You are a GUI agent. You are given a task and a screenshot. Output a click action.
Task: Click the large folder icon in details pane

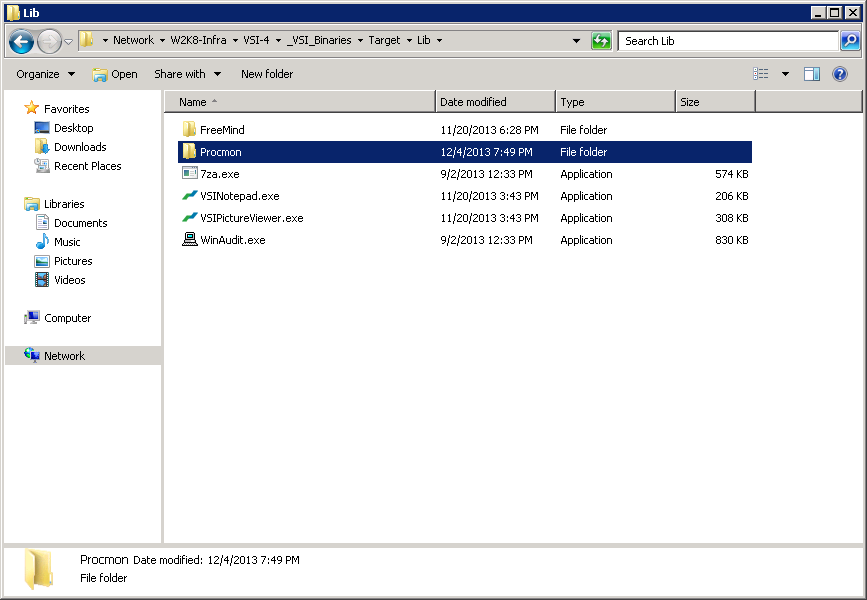pos(39,569)
